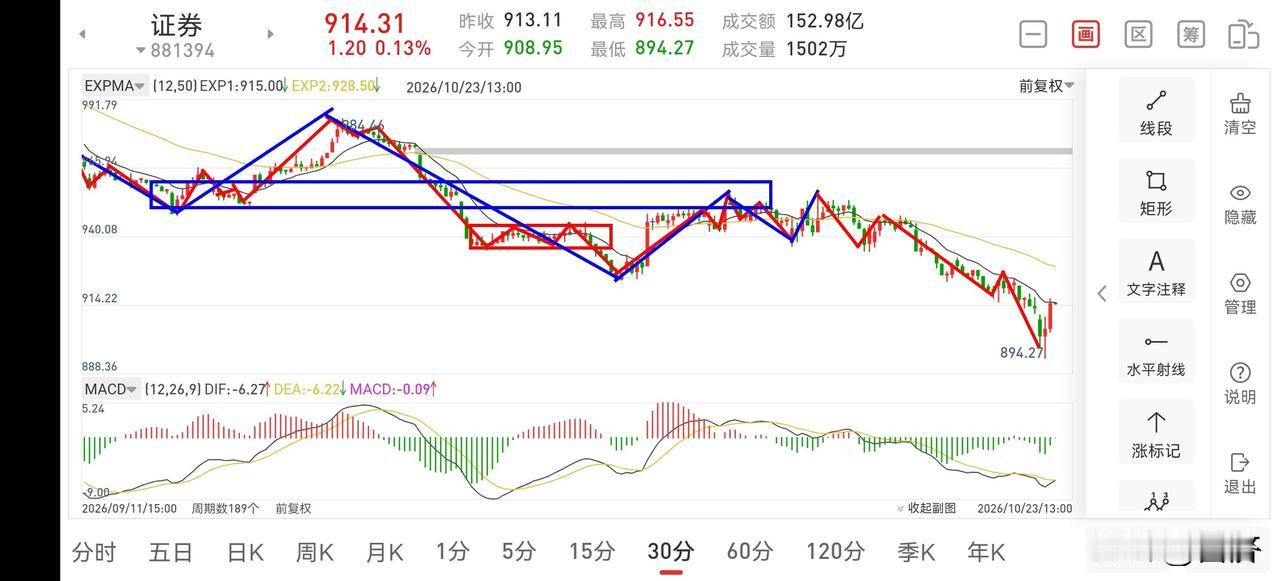This screenshot has height=581, width=1278.
Task: Switch to the 分时 tab
Action: pos(94,551)
